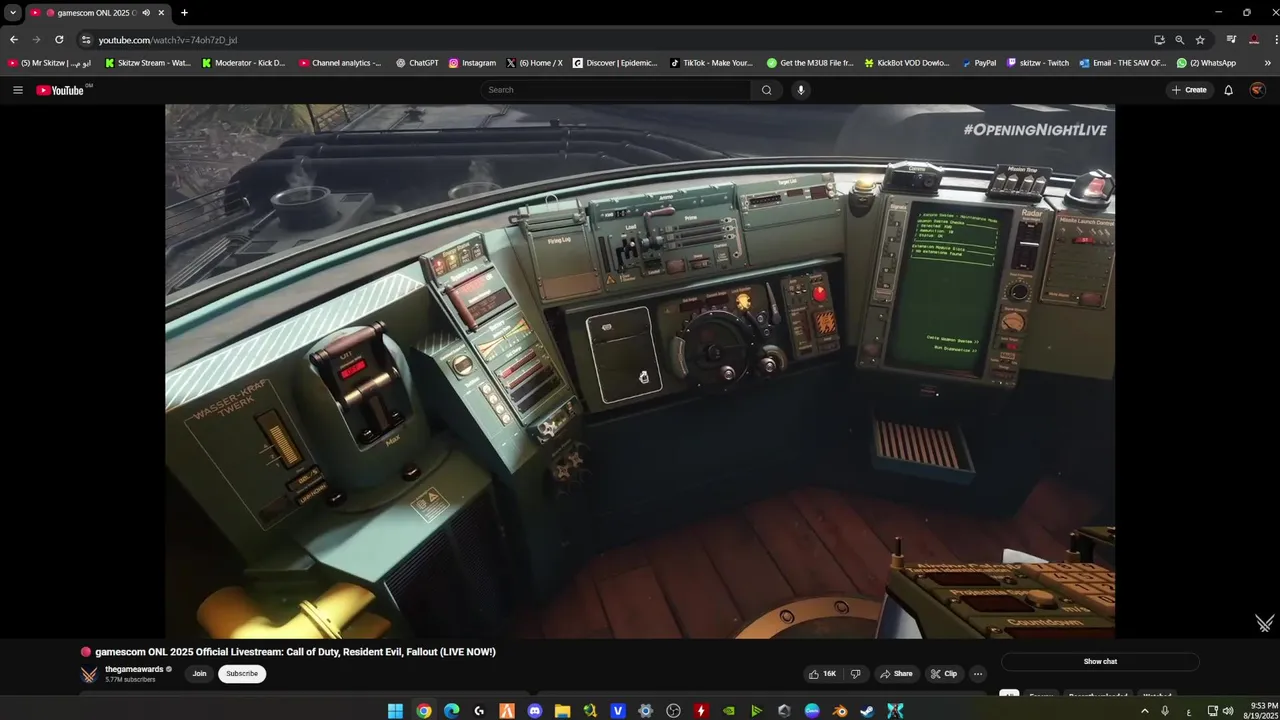Open Channel analytics bookmark

coord(340,63)
